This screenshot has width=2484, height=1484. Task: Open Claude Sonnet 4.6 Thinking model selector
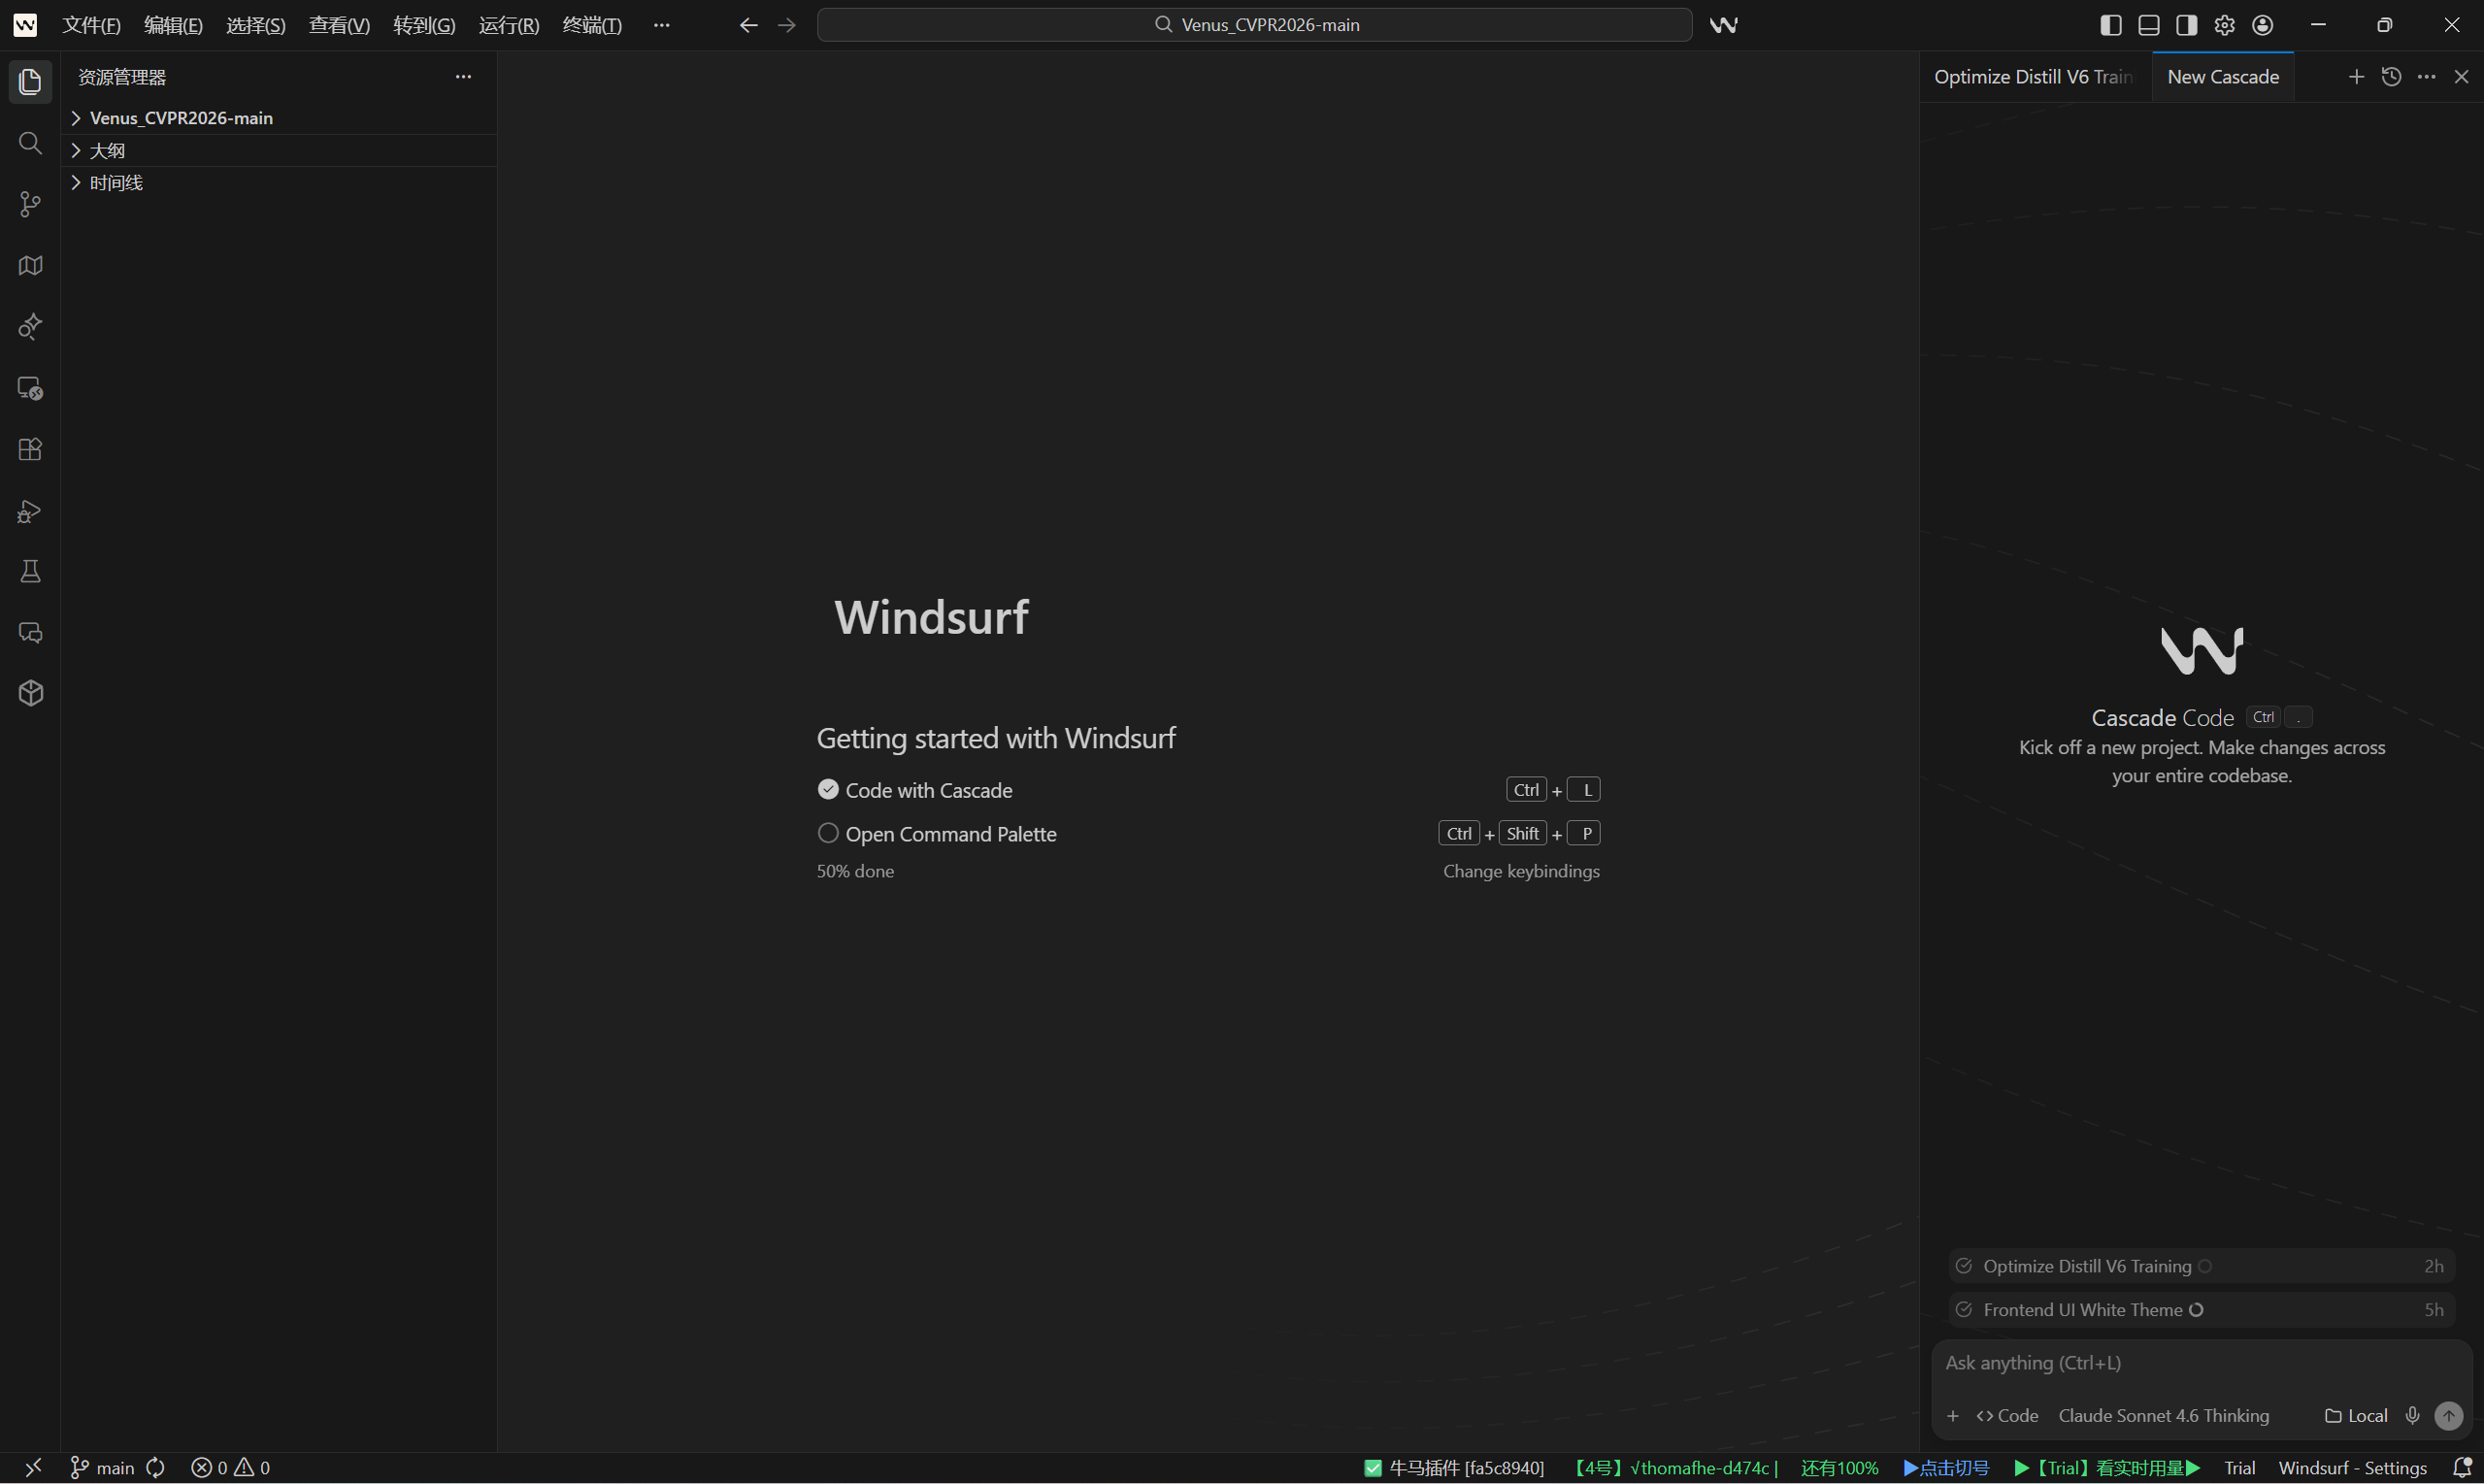(x=2163, y=1416)
